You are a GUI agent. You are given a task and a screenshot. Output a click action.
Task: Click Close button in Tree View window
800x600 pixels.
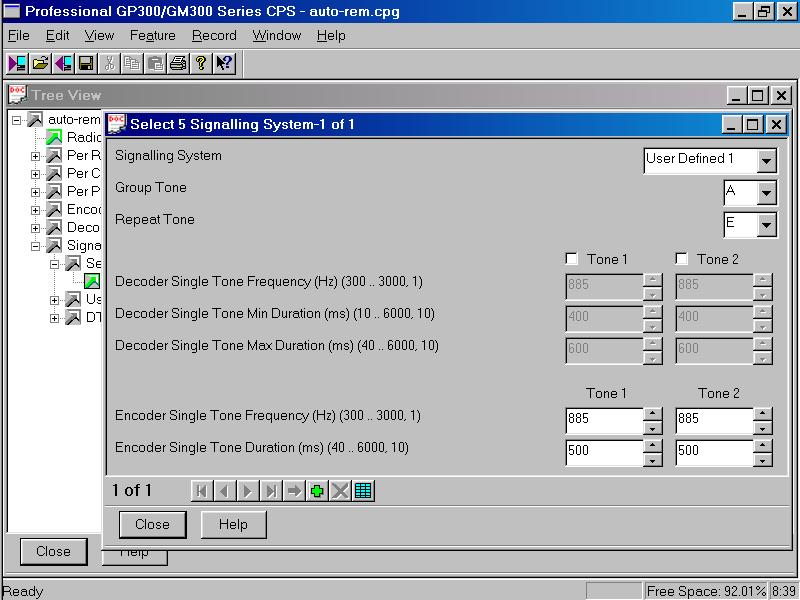click(x=54, y=552)
